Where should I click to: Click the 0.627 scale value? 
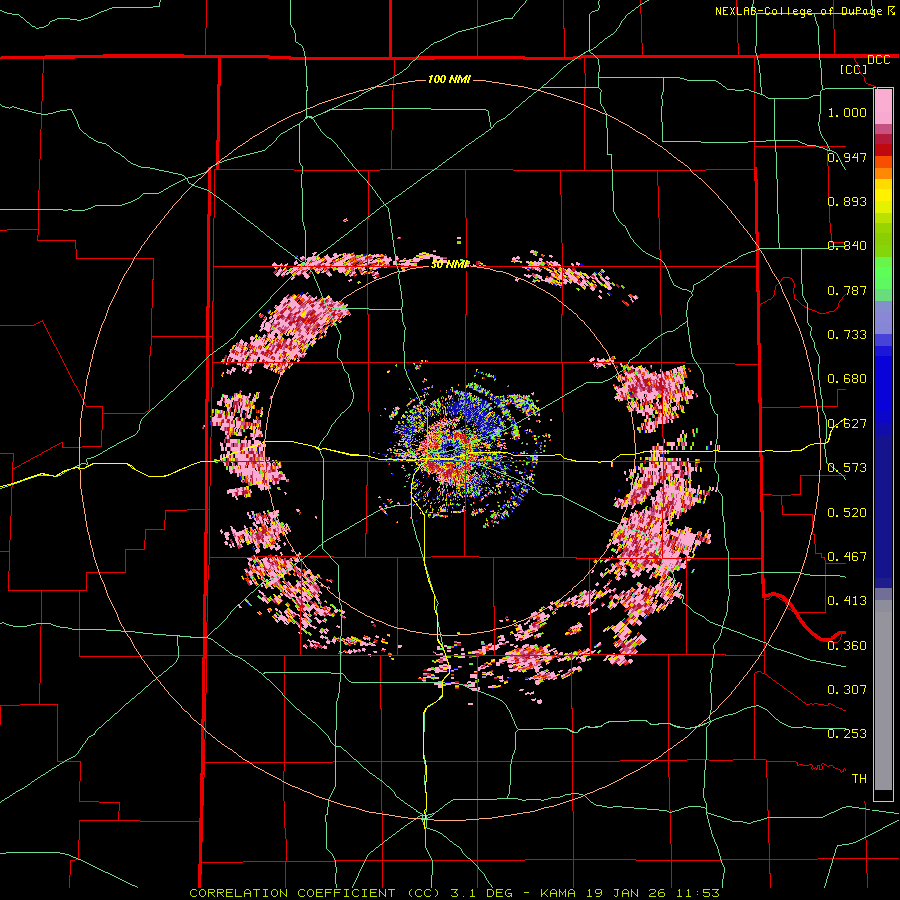click(847, 424)
